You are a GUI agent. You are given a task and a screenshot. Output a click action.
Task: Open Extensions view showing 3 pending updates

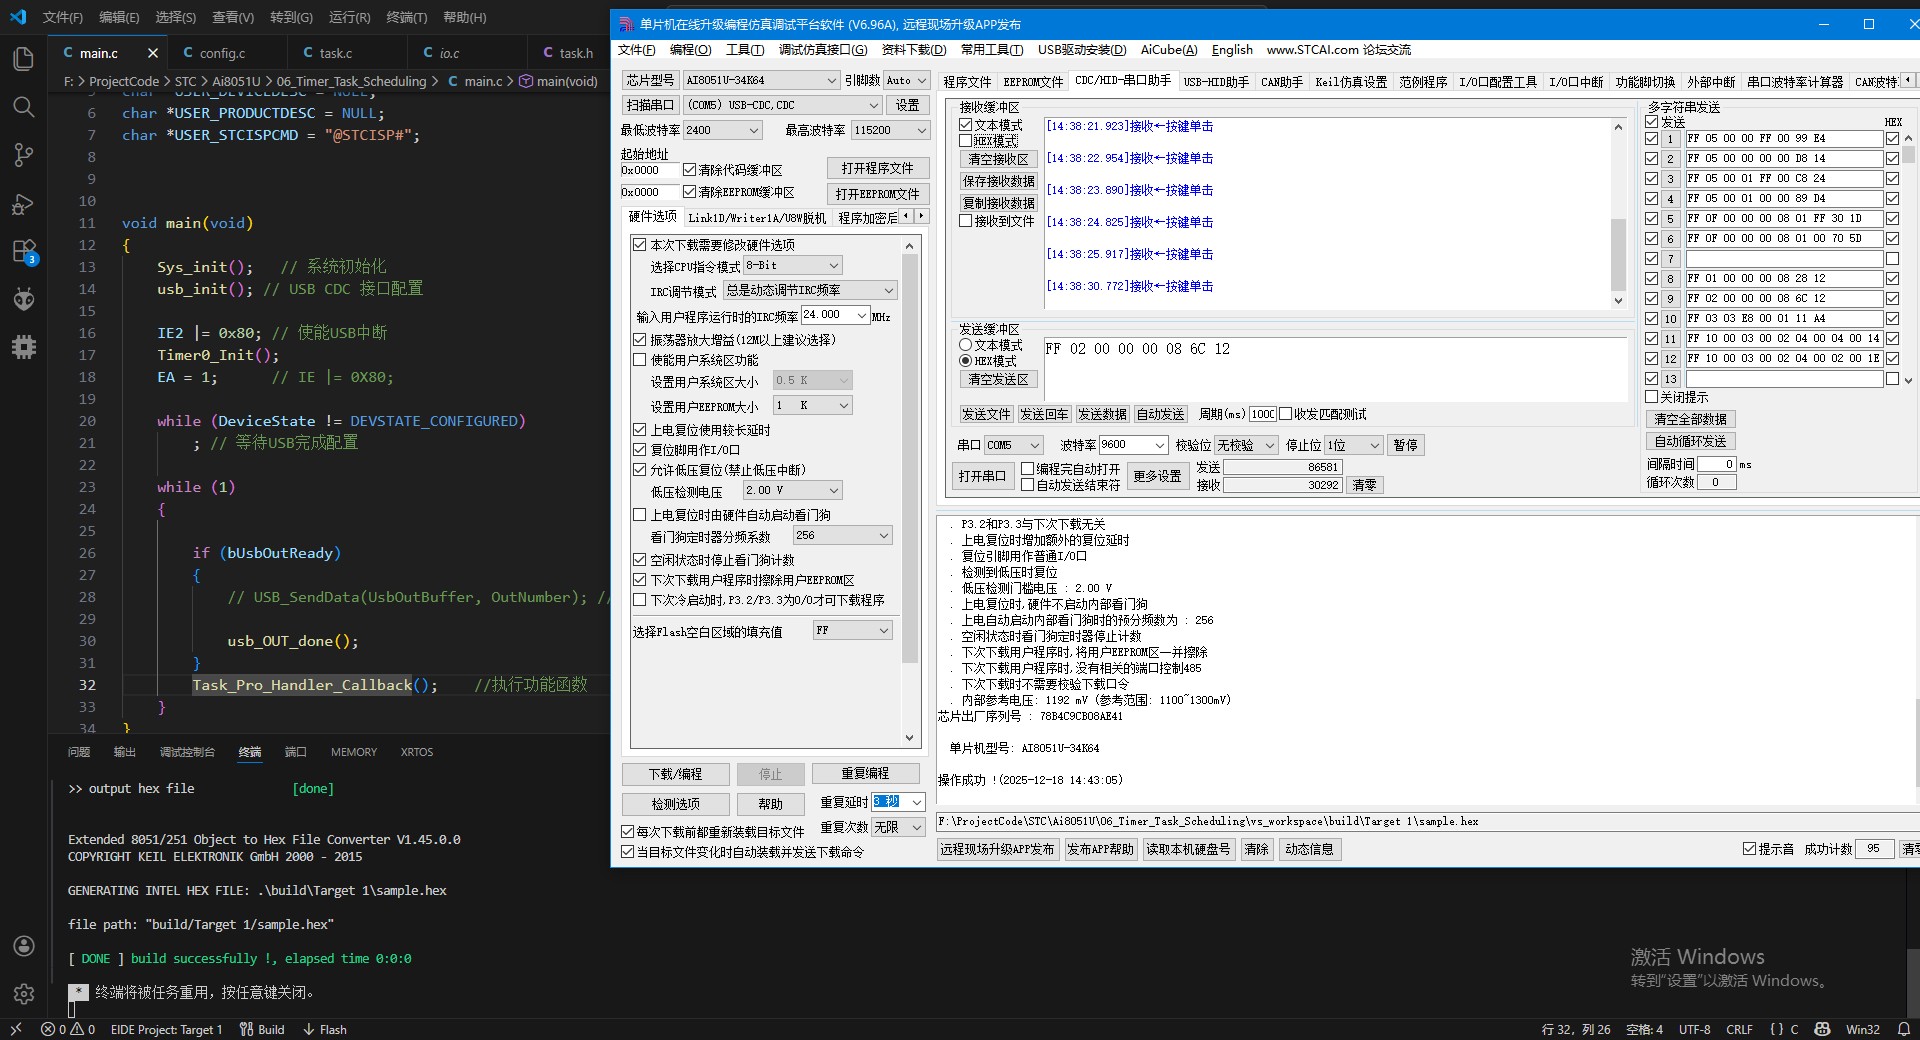point(23,251)
